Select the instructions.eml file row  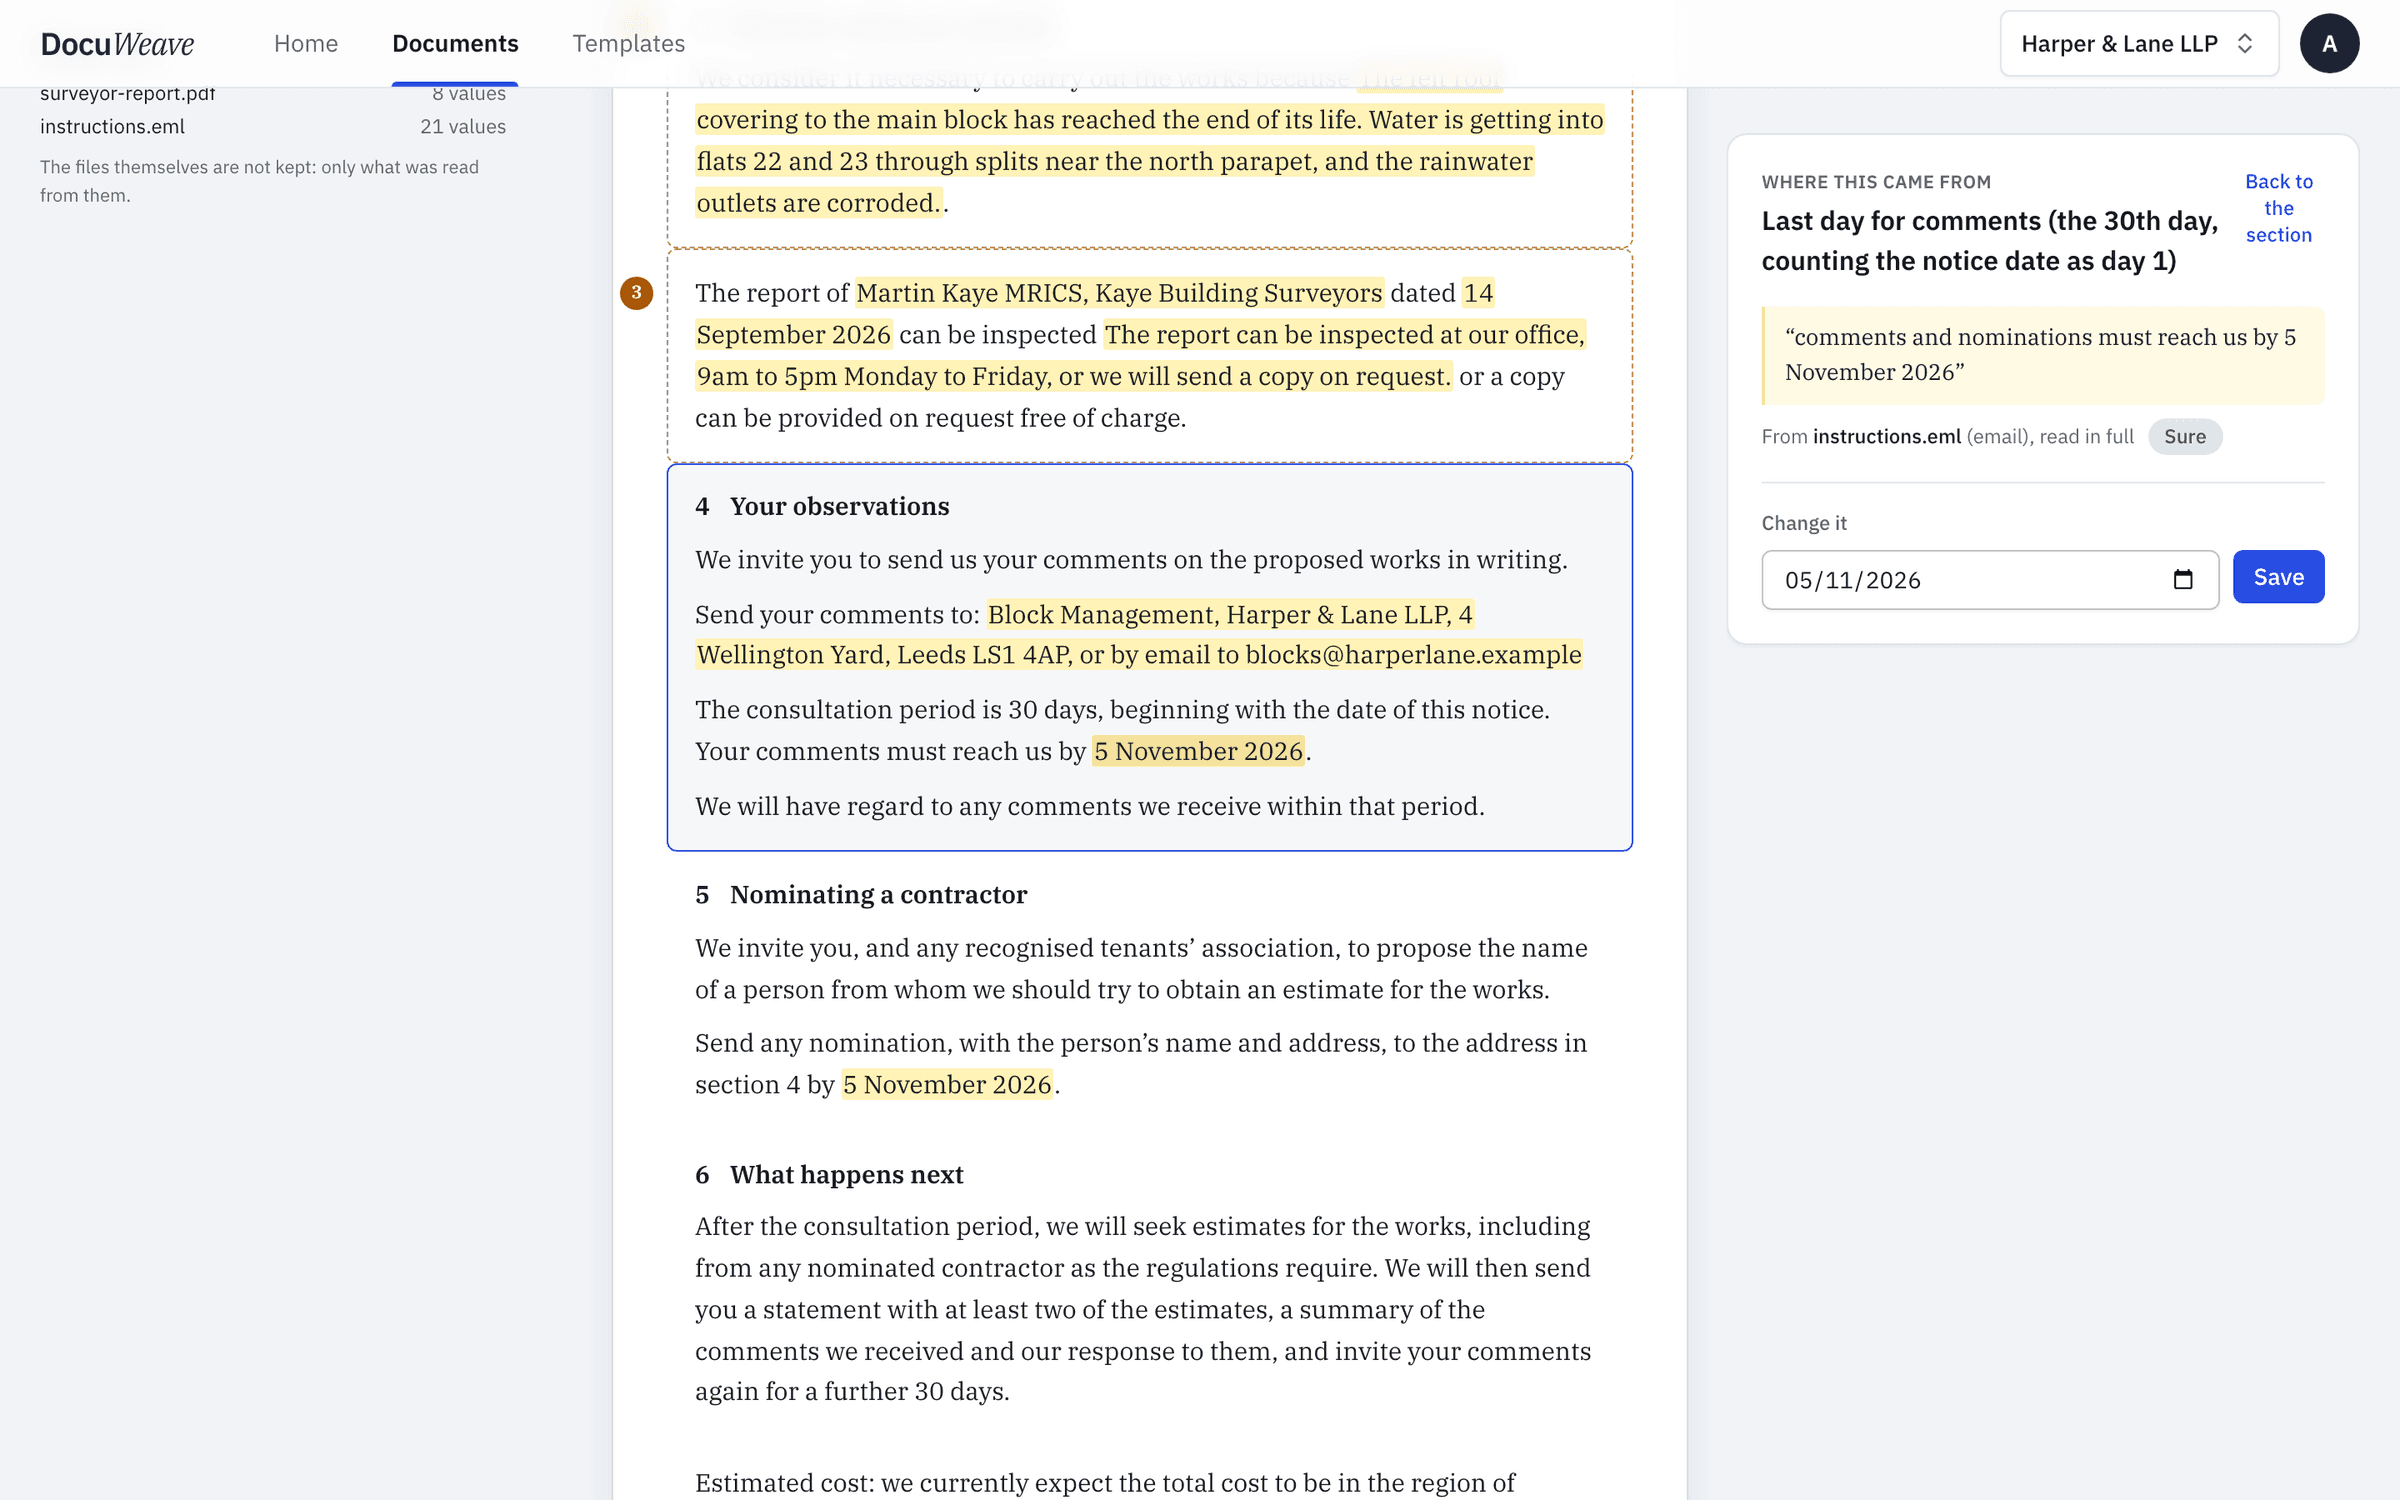click(x=273, y=126)
